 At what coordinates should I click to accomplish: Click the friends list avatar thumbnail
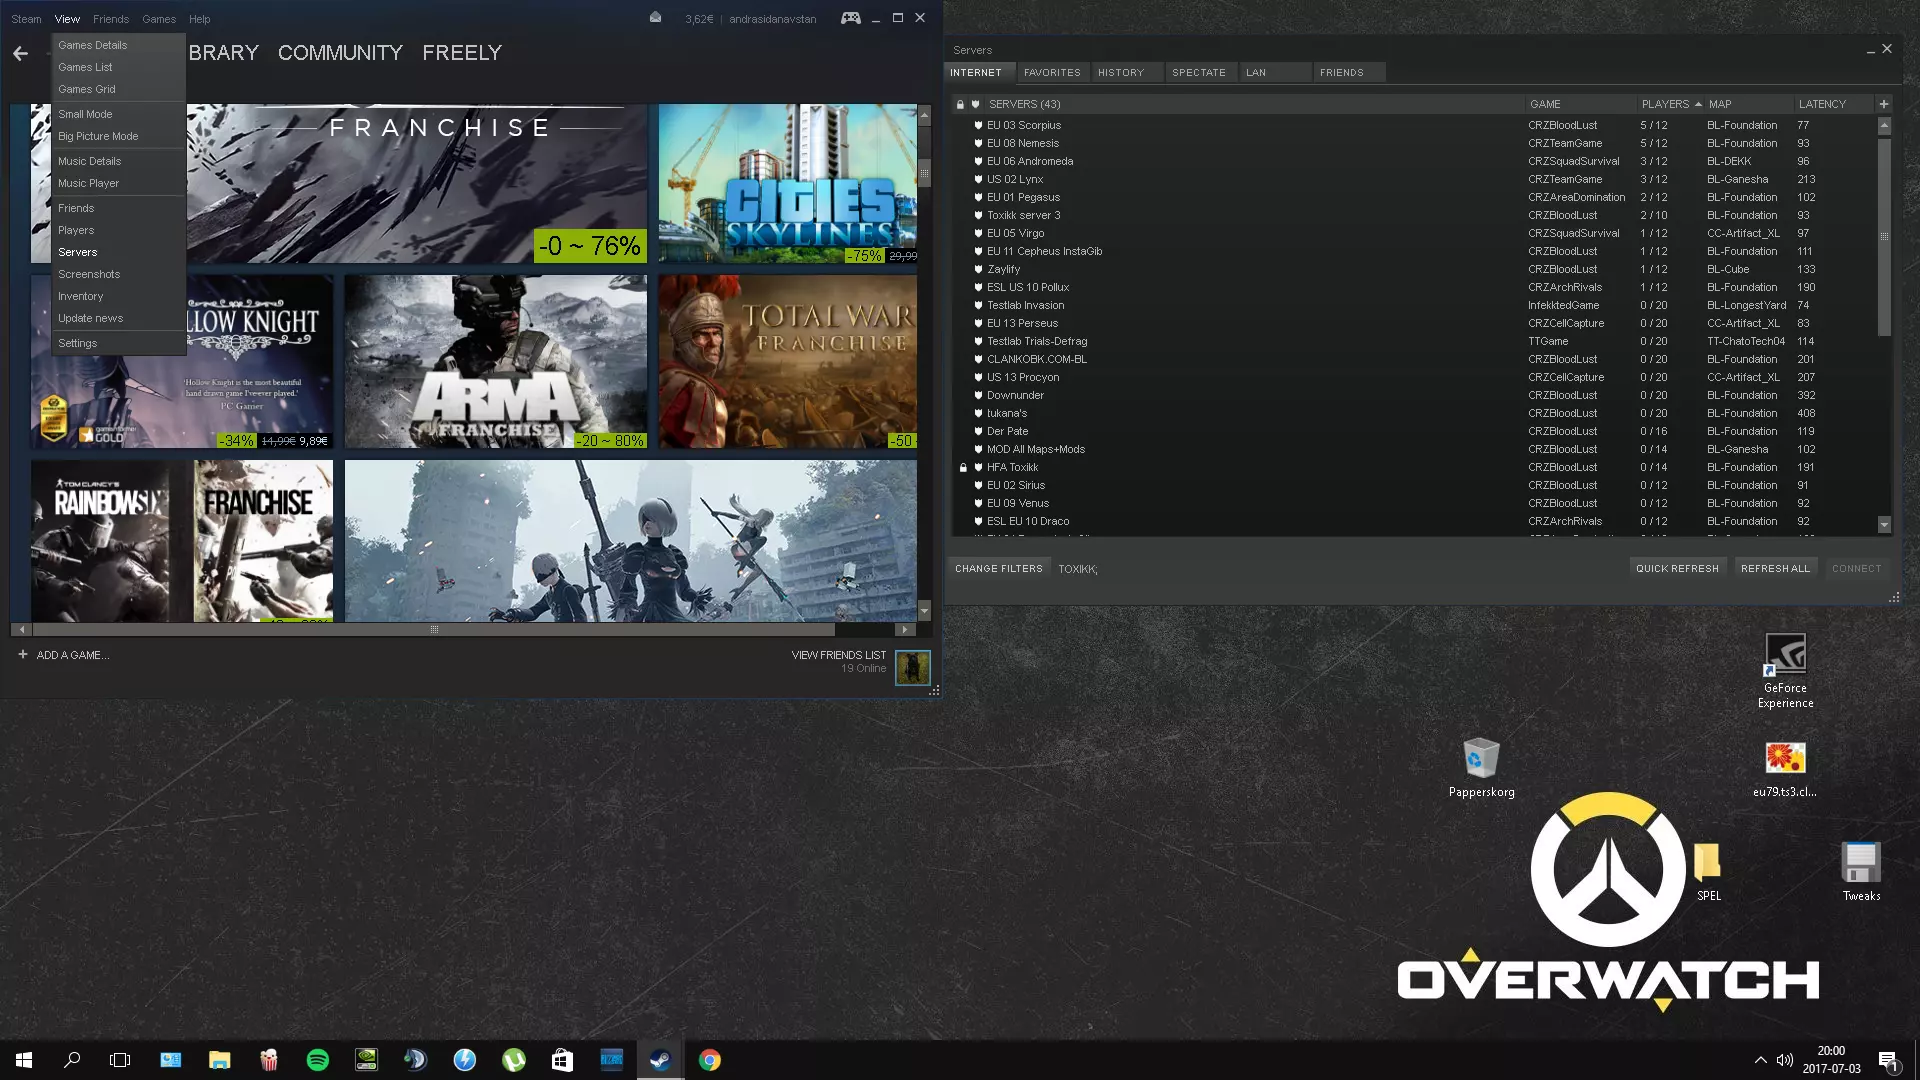click(912, 667)
